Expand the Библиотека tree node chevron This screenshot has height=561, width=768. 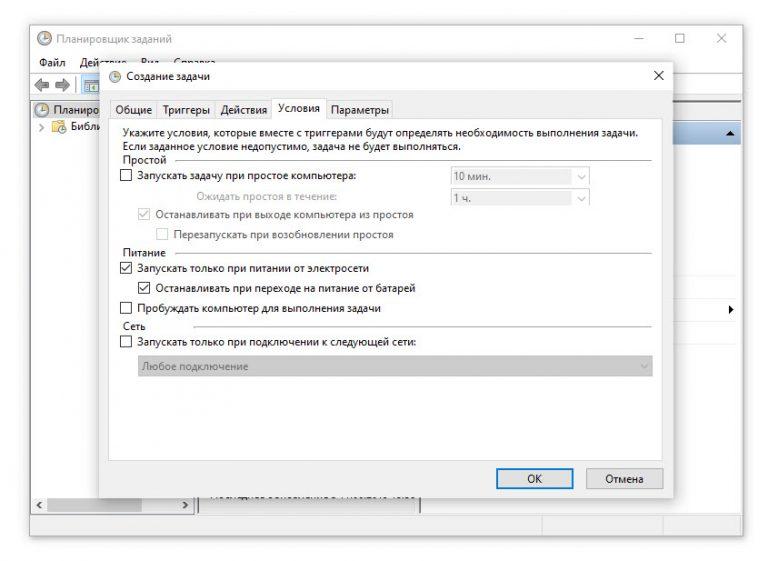41,127
